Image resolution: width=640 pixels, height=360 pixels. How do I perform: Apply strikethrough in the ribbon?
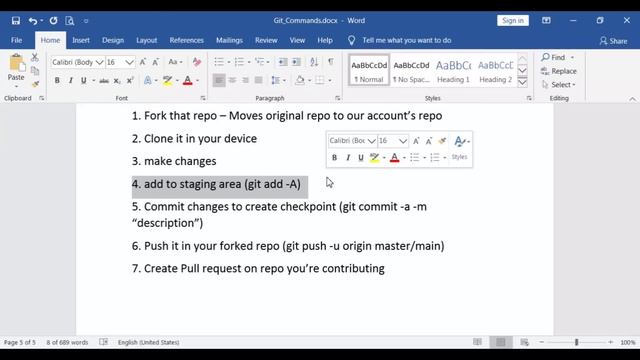pyautogui.click(x=104, y=81)
